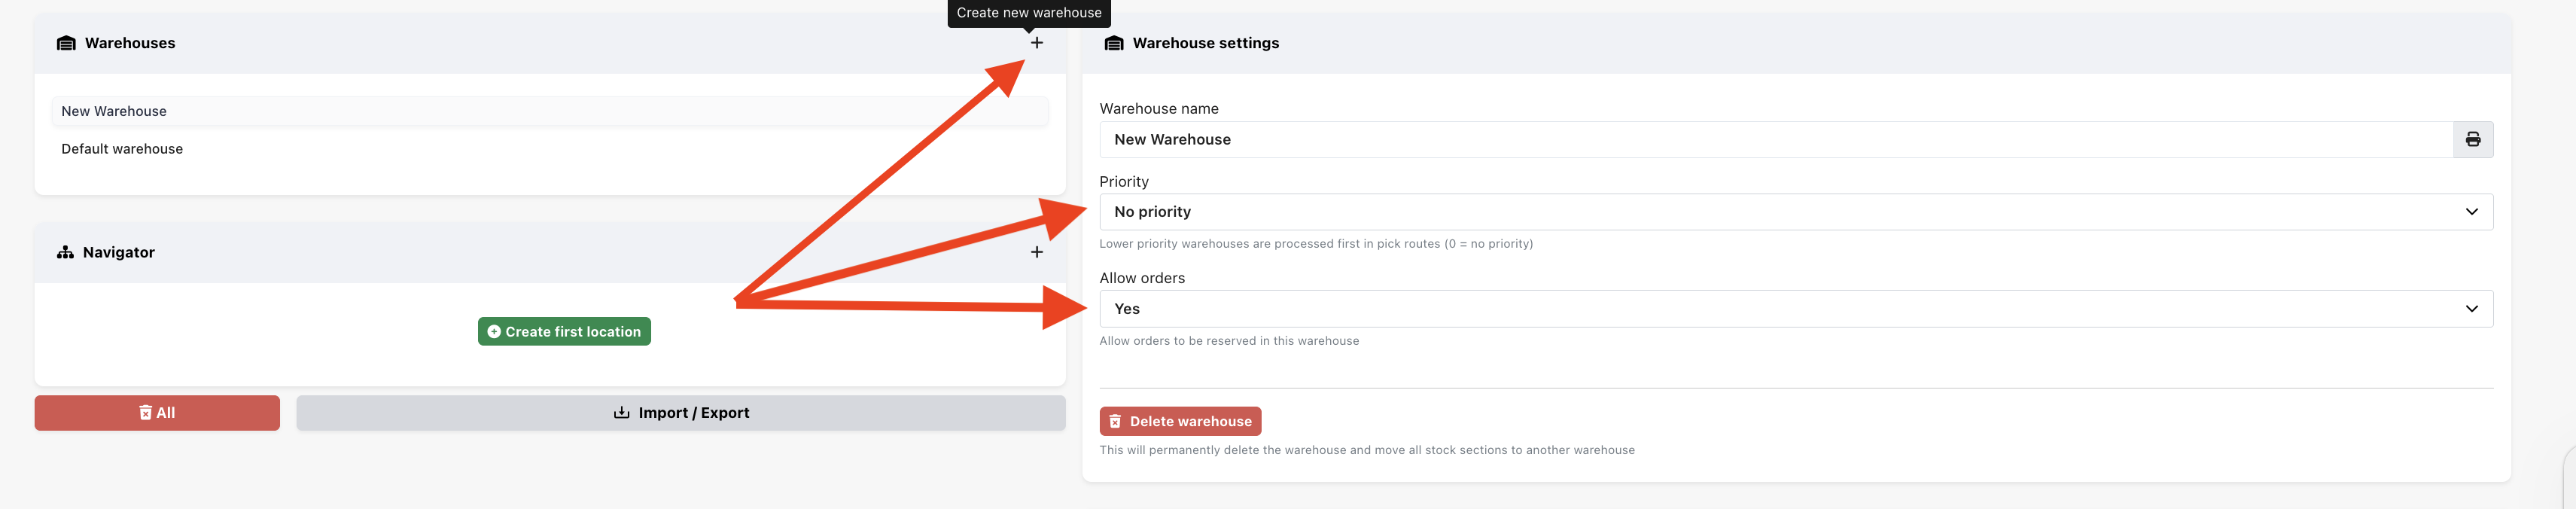Open Import / Export
Viewport: 2576px width, 509px height.
pos(680,413)
